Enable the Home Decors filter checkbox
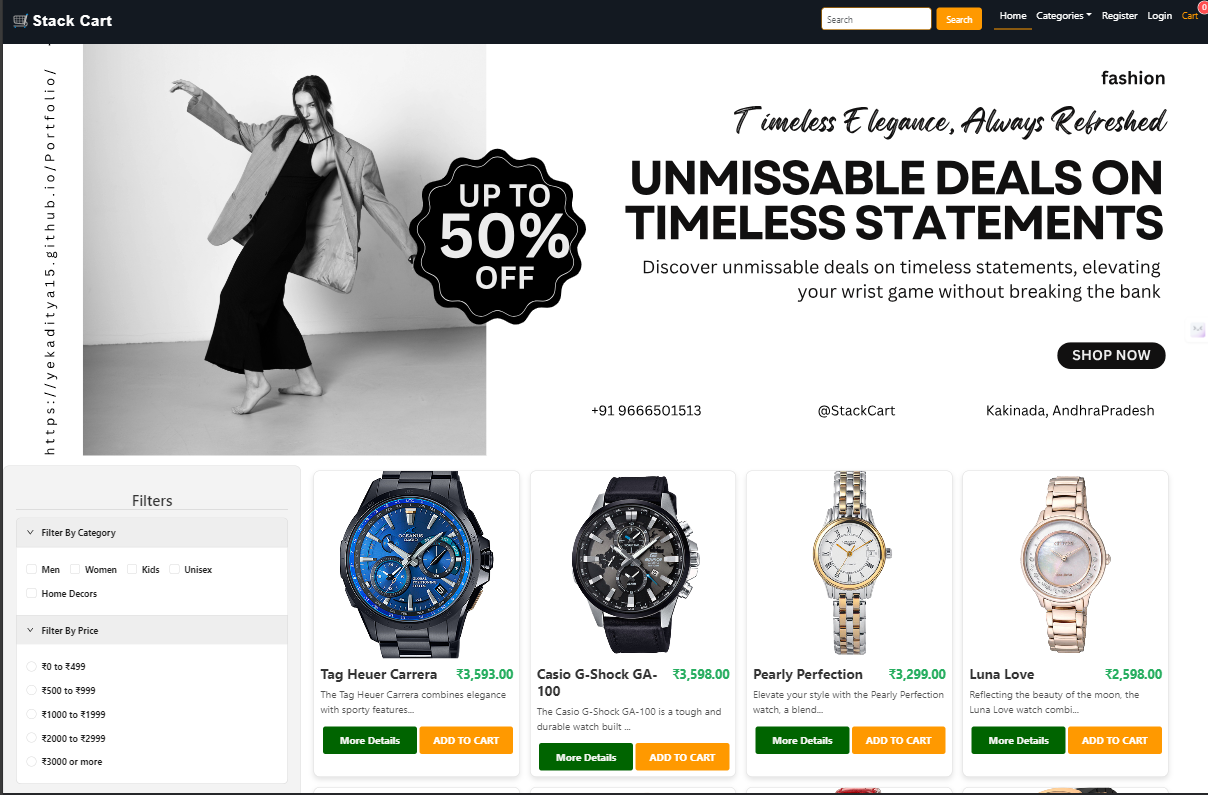The width and height of the screenshot is (1208, 795). (31, 594)
